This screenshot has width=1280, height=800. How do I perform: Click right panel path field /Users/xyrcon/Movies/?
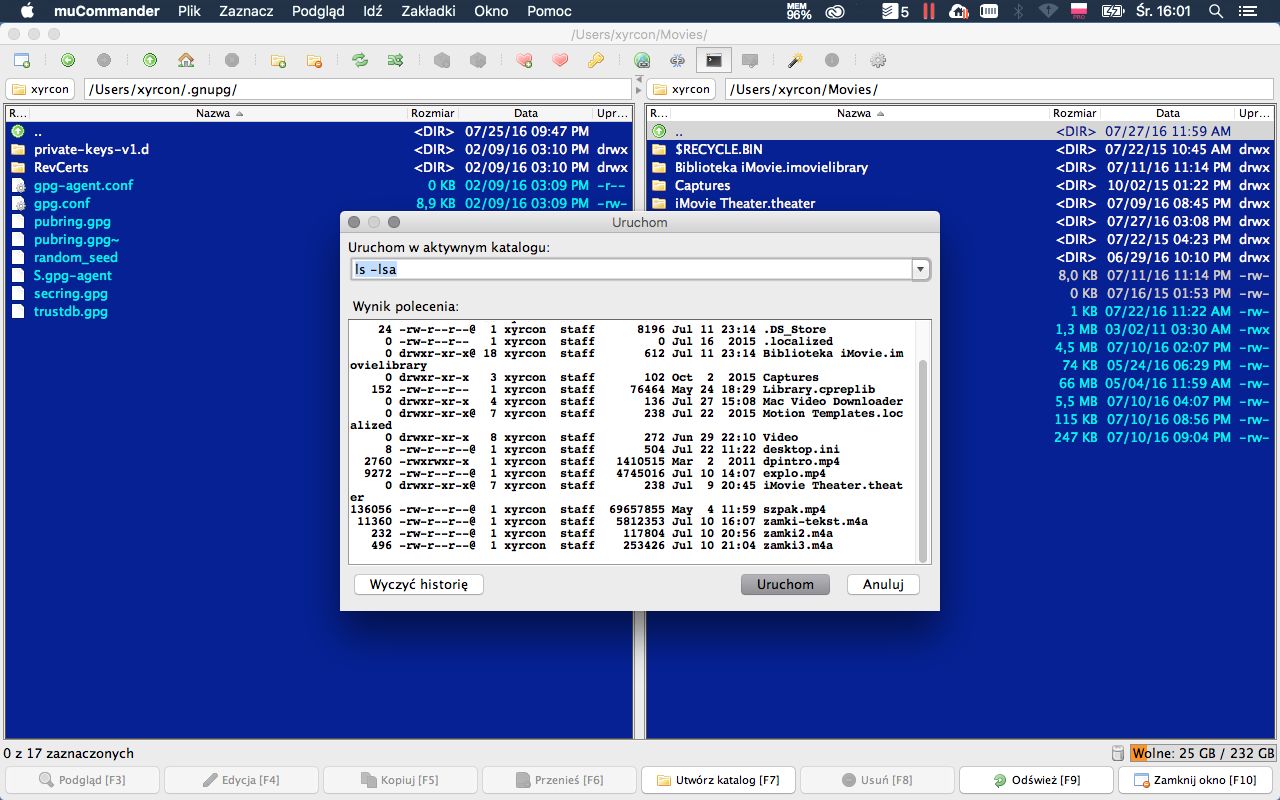[999, 89]
